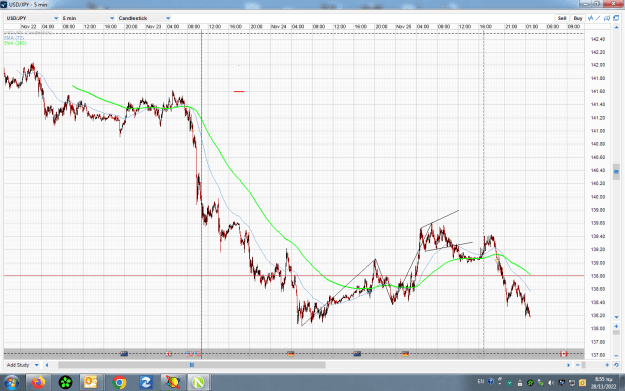Click the reset chart view icon

616,365
